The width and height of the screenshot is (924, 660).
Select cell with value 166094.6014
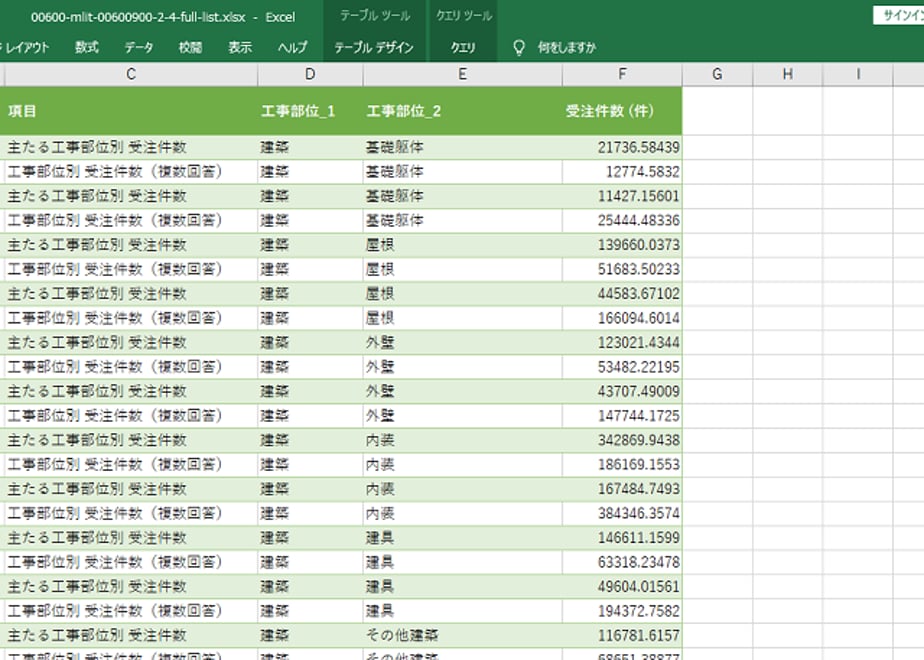coord(622,318)
